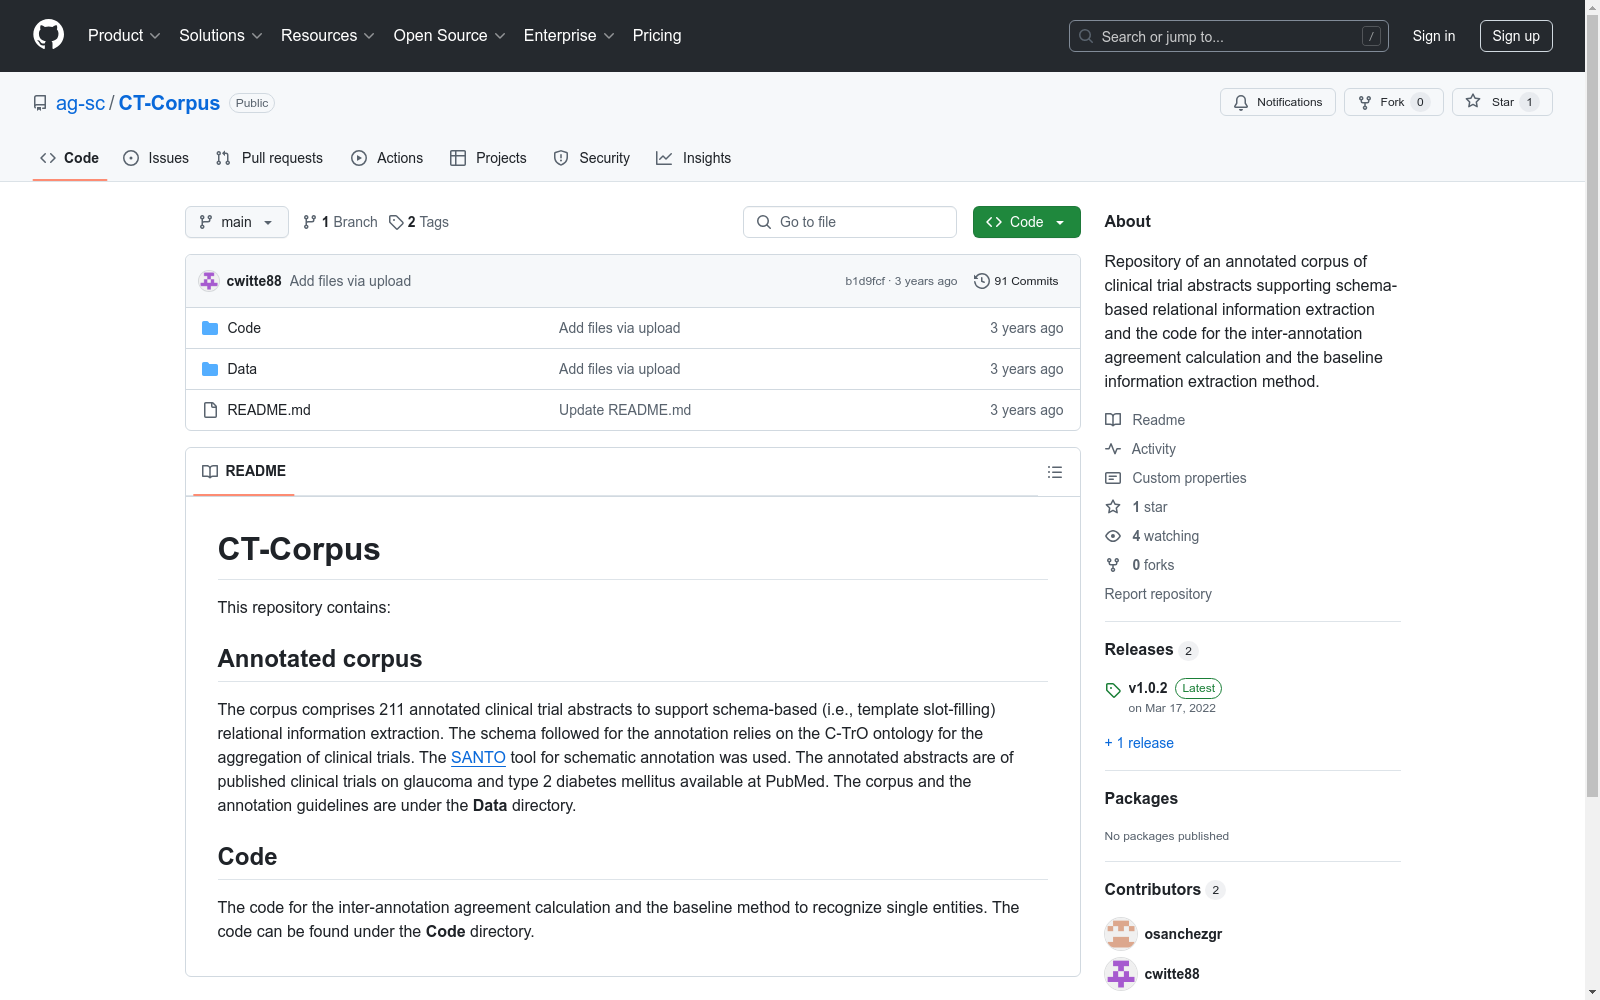
Task: Expand the Solutions menu
Action: 221,36
